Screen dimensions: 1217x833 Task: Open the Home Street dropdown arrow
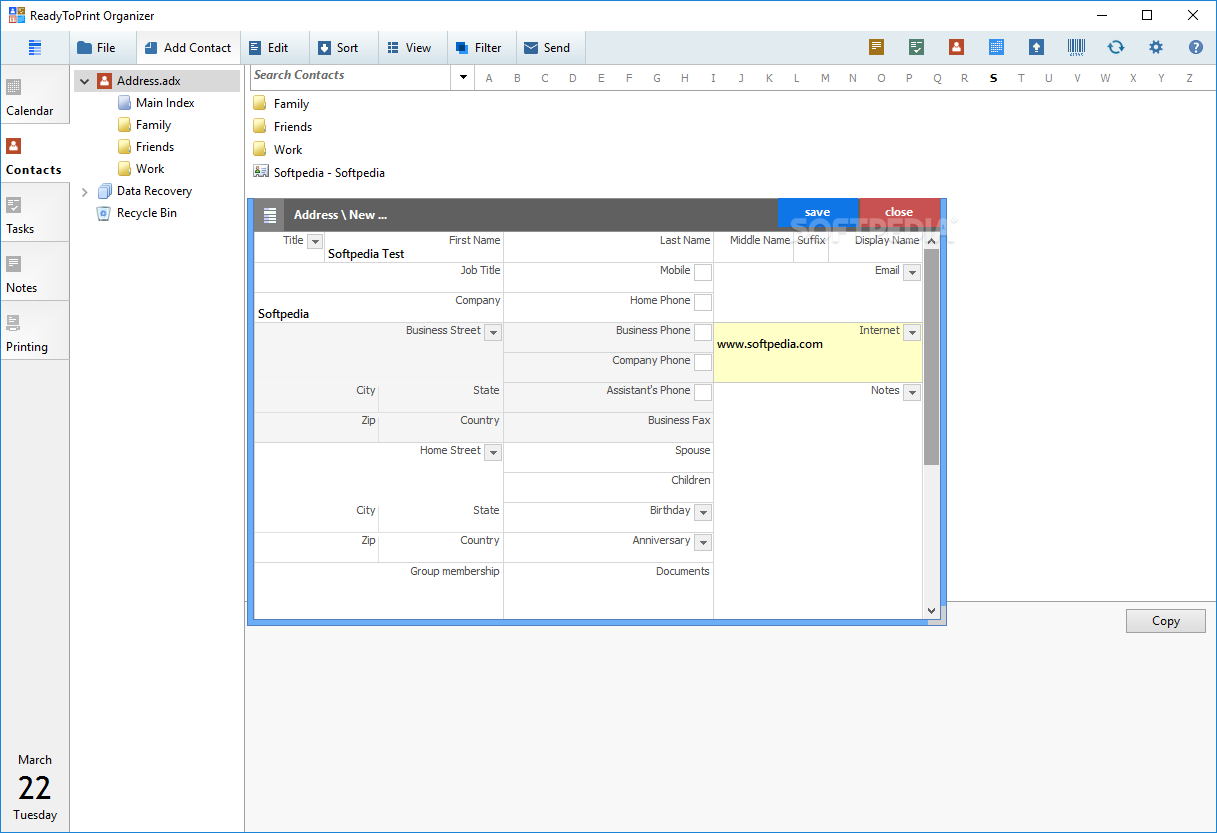pos(492,452)
